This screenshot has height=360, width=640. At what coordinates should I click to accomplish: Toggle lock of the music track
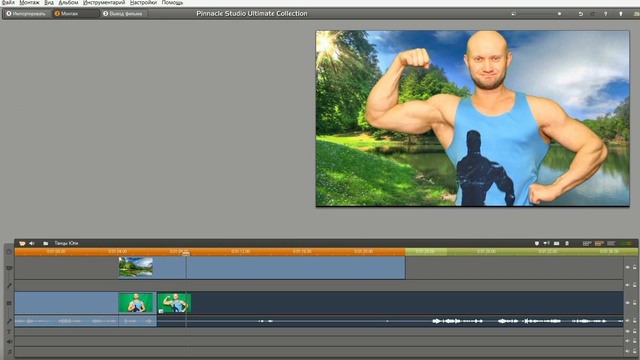pyautogui.click(x=635, y=351)
